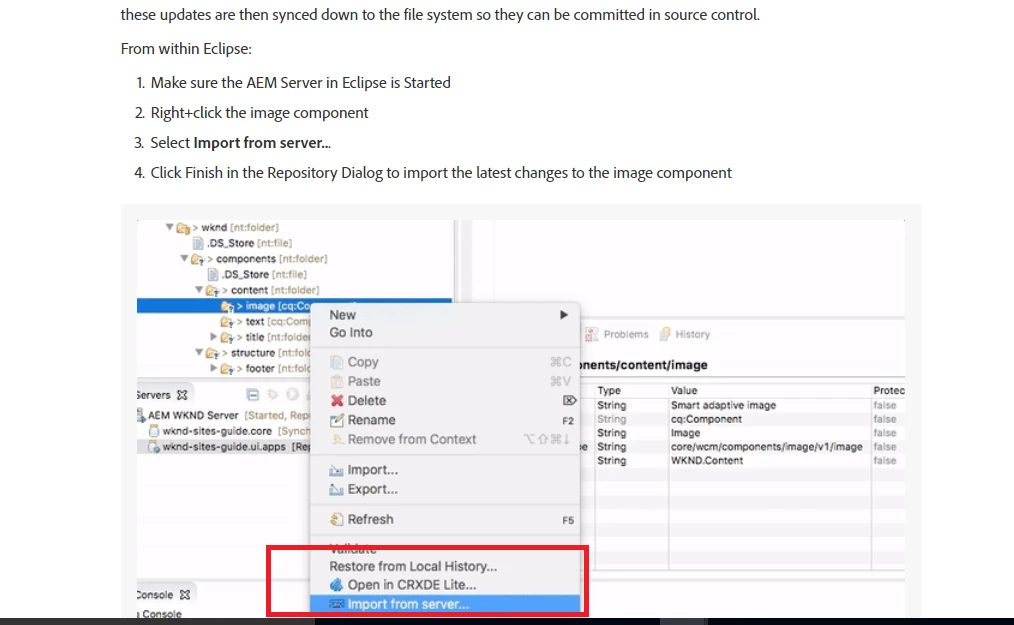
Task: Expand the title folder triangle
Action: [x=213, y=337]
